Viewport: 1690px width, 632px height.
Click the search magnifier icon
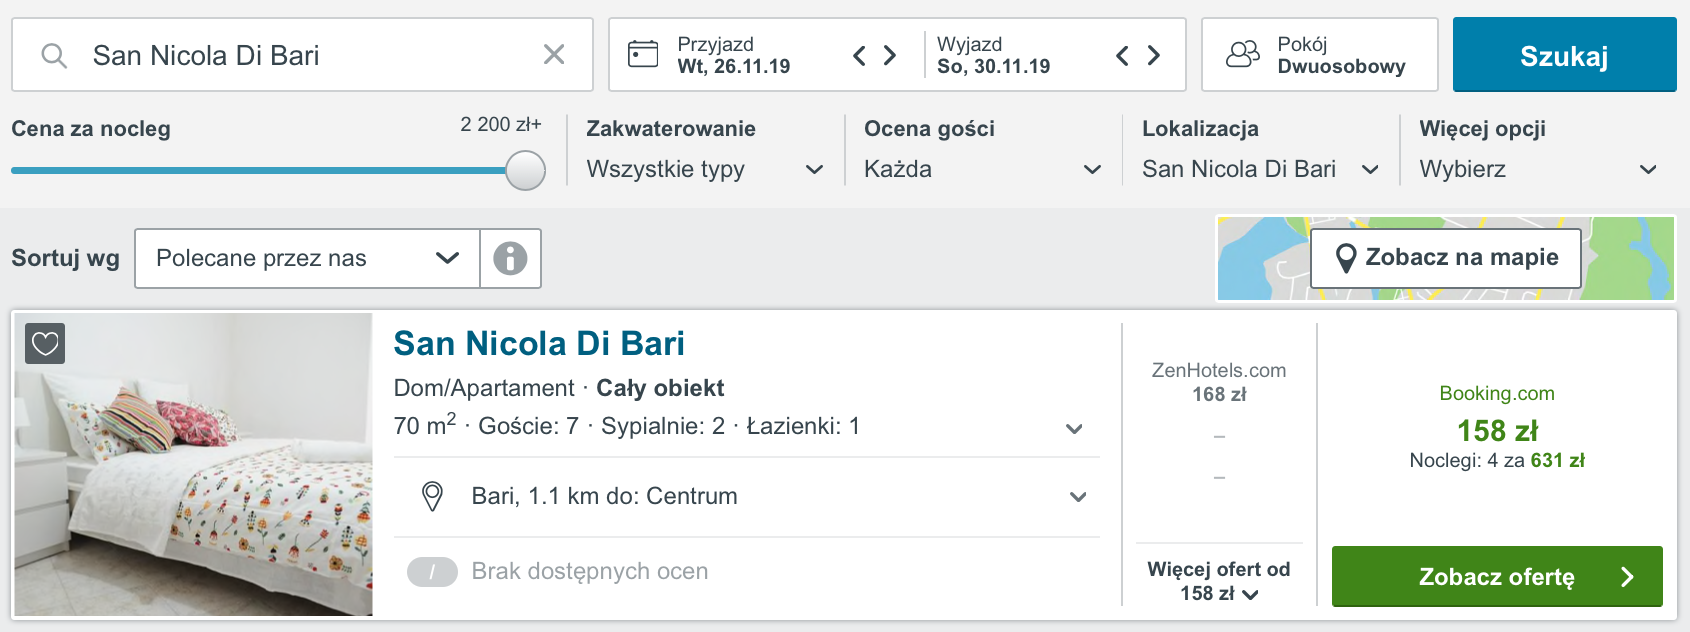tap(54, 55)
